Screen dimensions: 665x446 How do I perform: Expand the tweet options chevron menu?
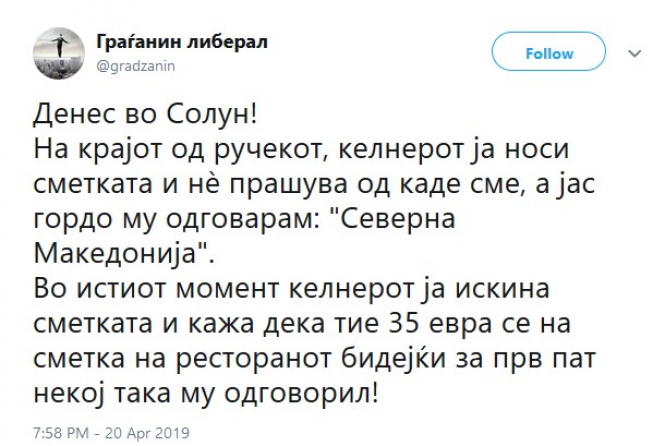coord(634,53)
